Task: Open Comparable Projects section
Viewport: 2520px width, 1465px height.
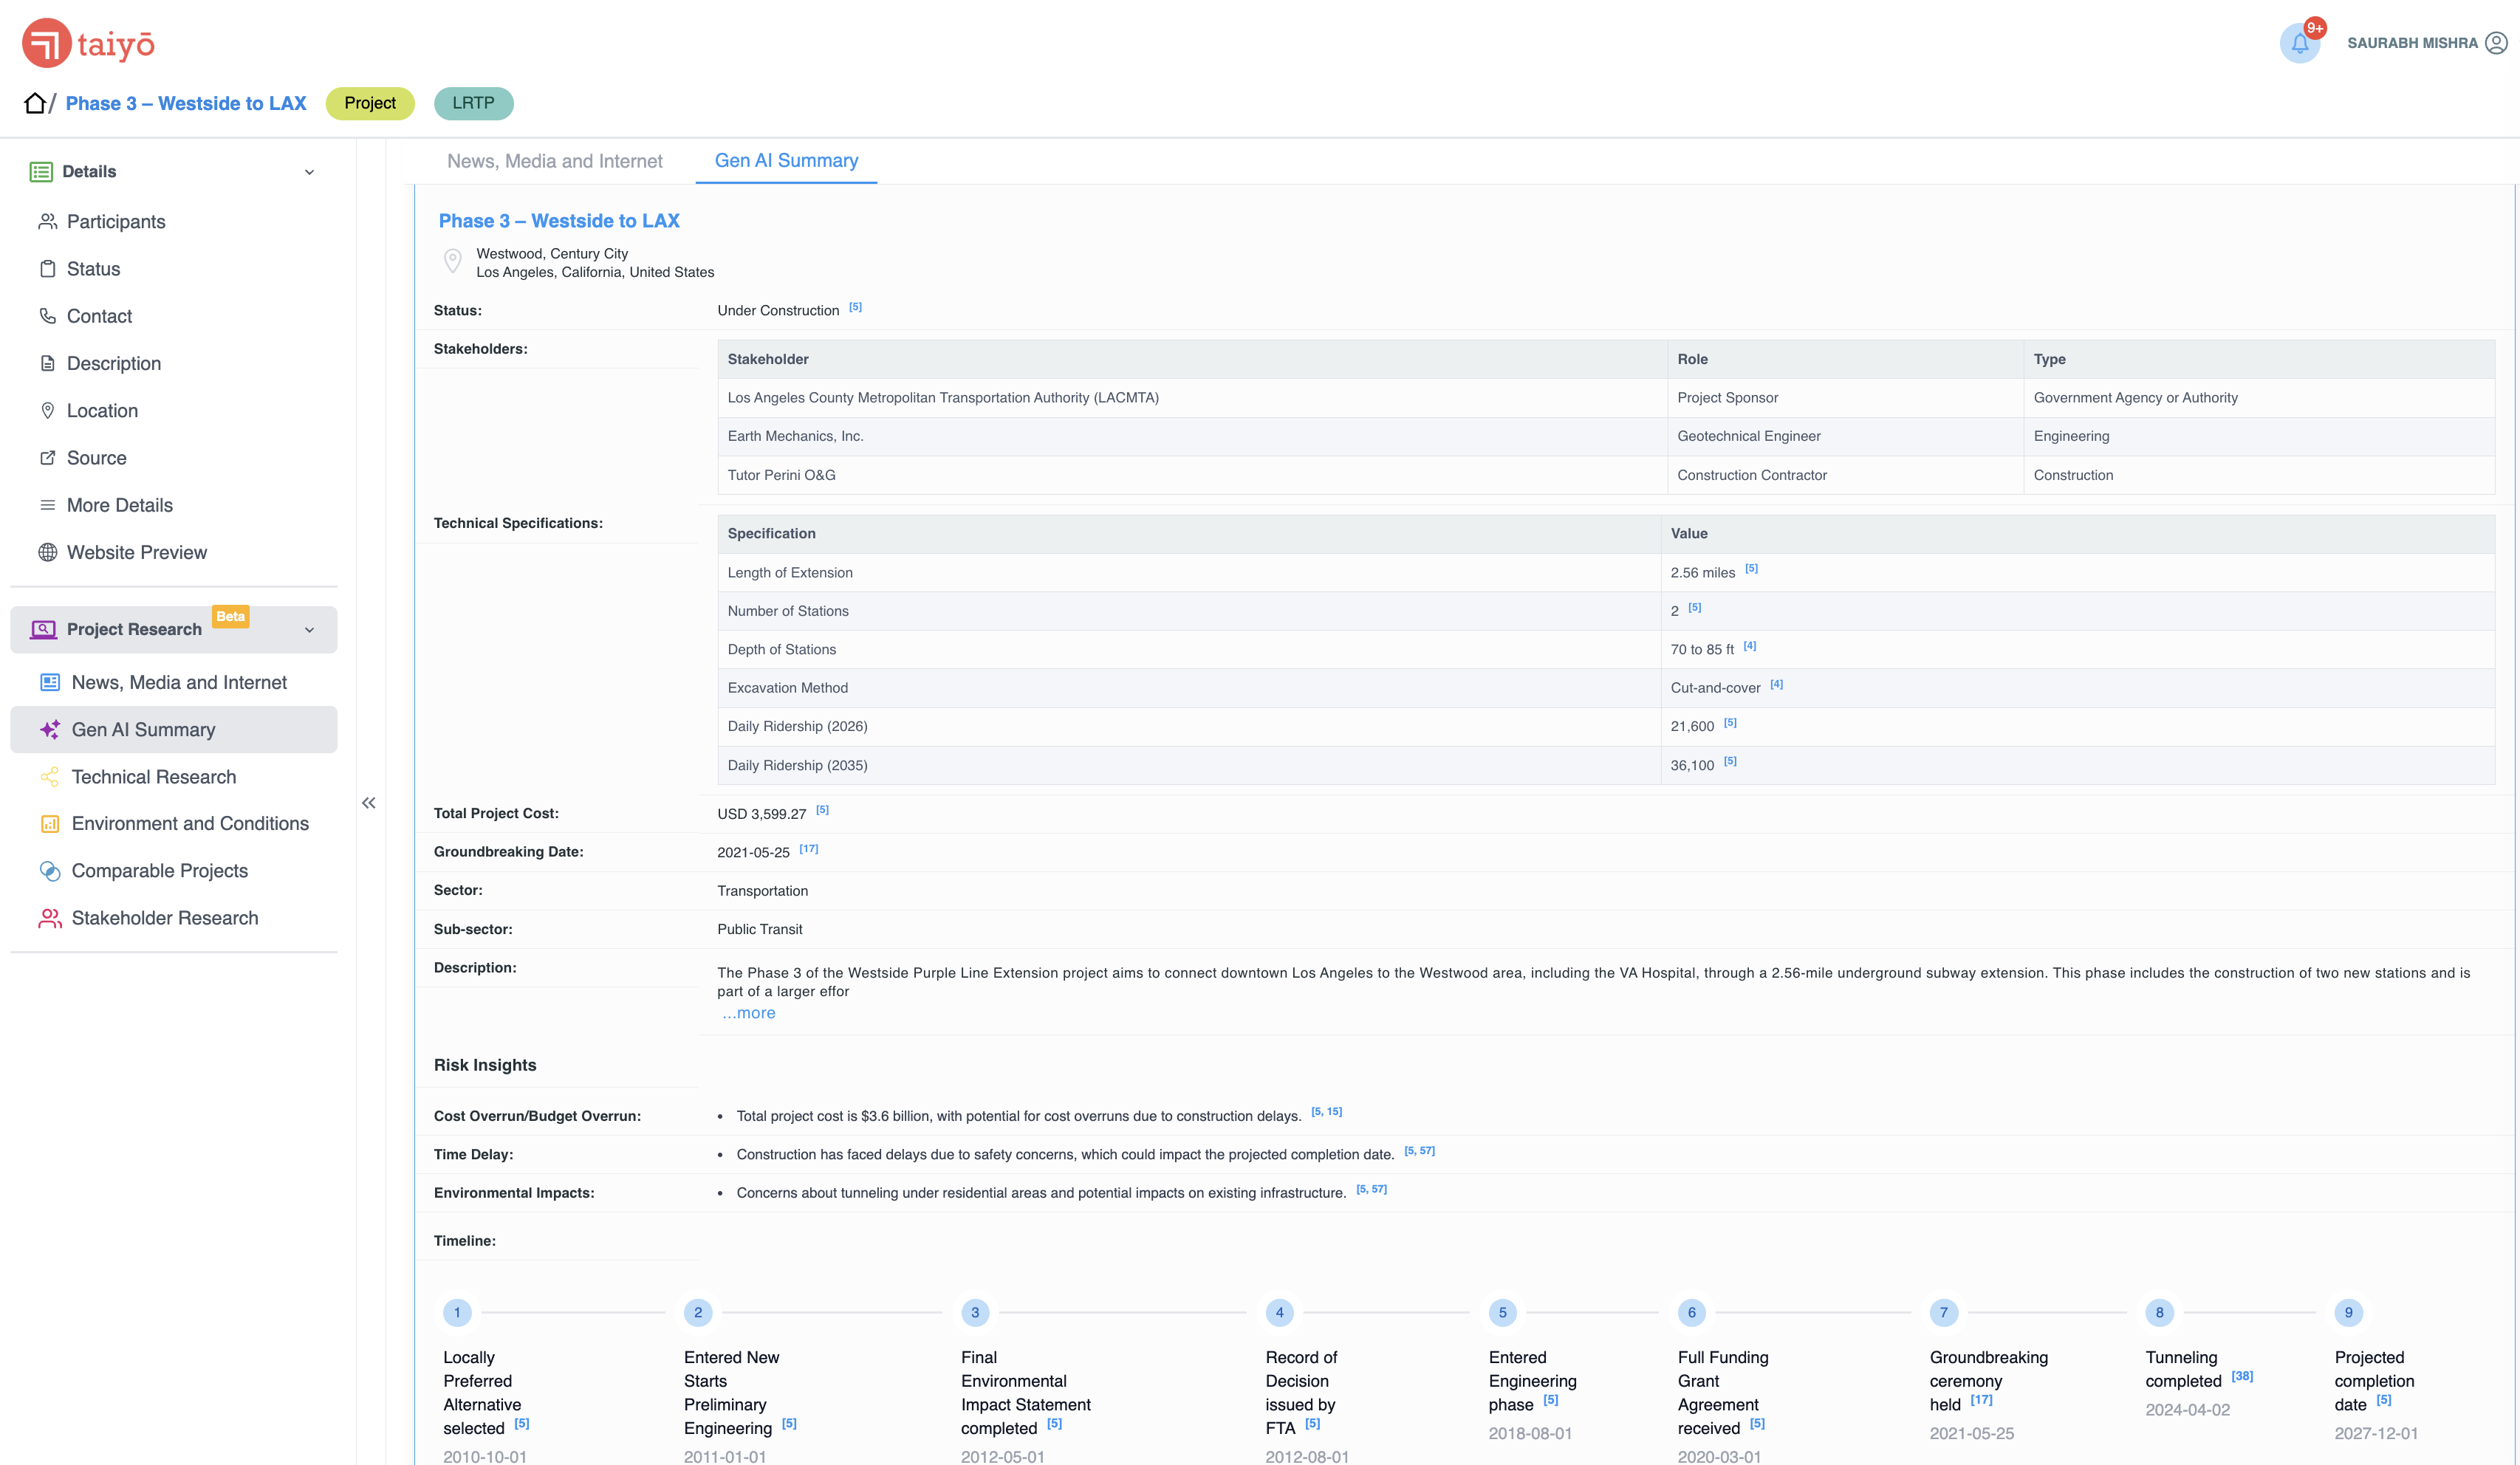Action: 159,871
